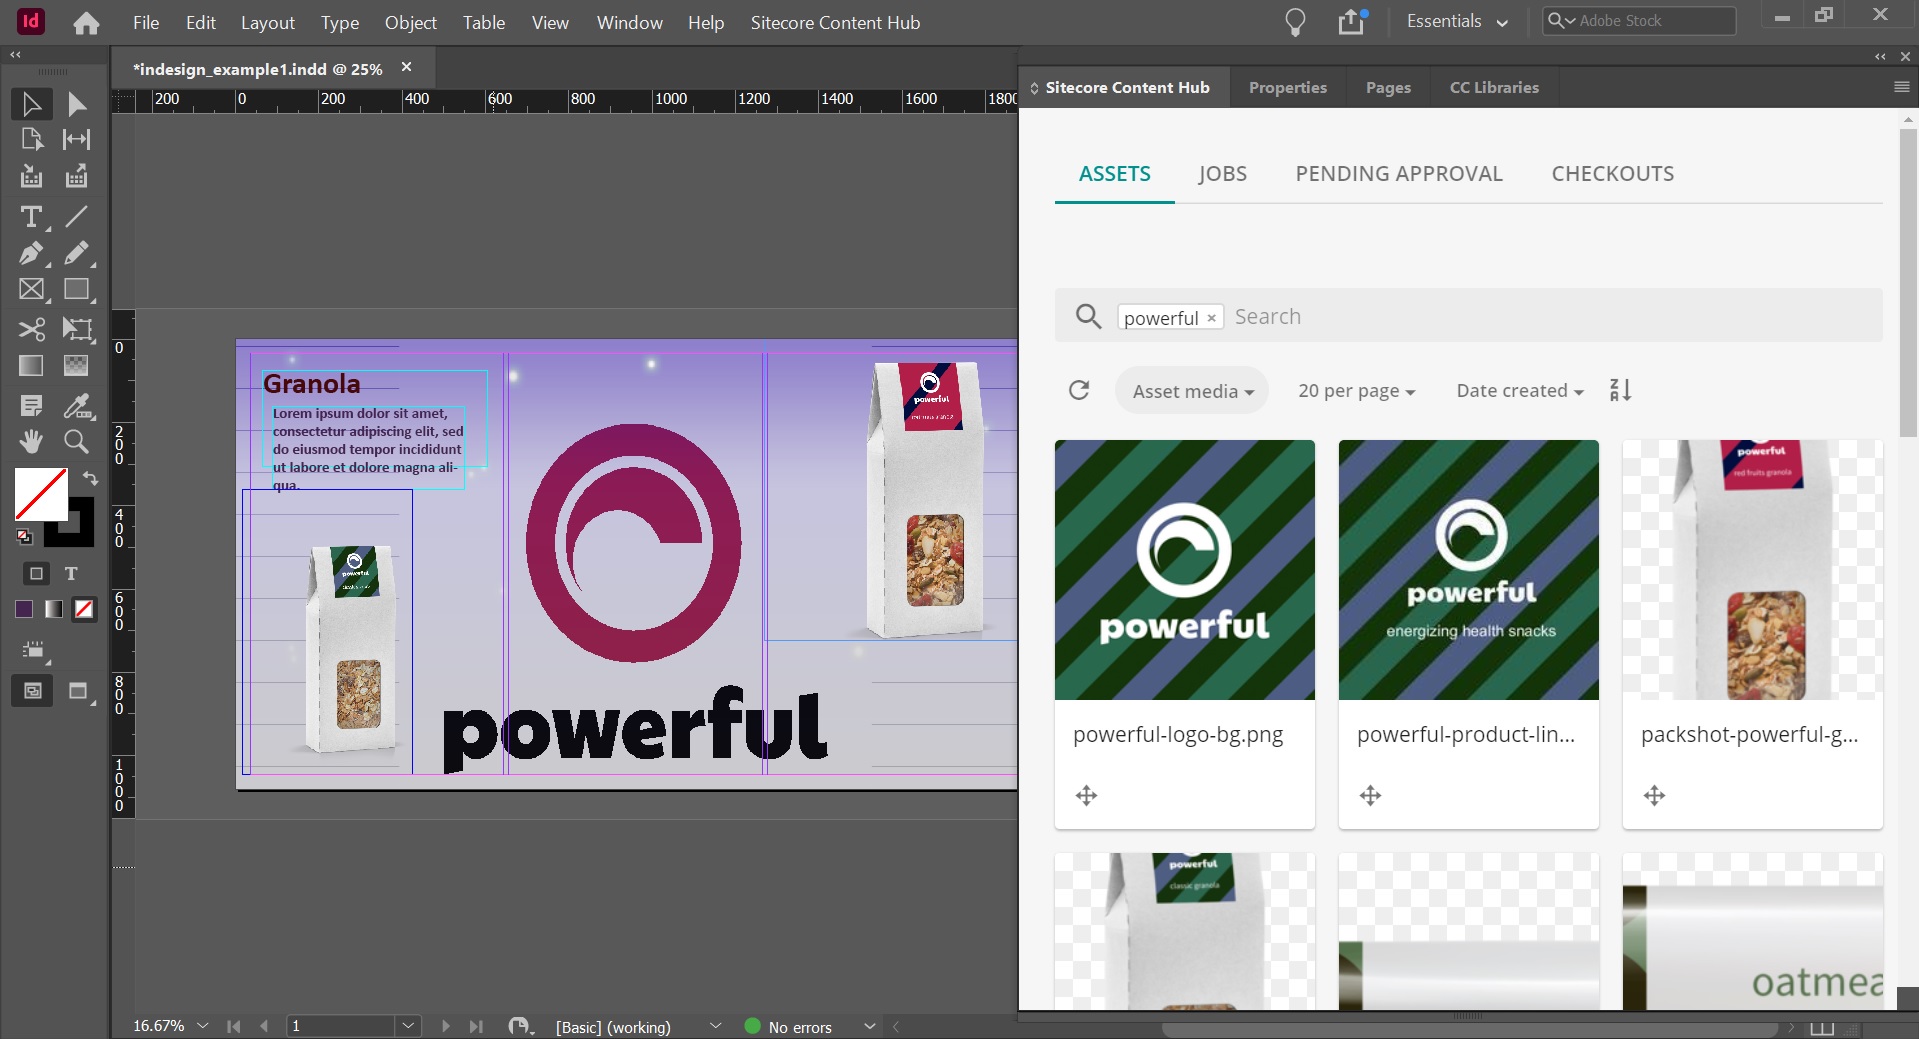The height and width of the screenshot is (1039, 1919).
Task: Go to InDesign Home screen
Action: [87, 22]
